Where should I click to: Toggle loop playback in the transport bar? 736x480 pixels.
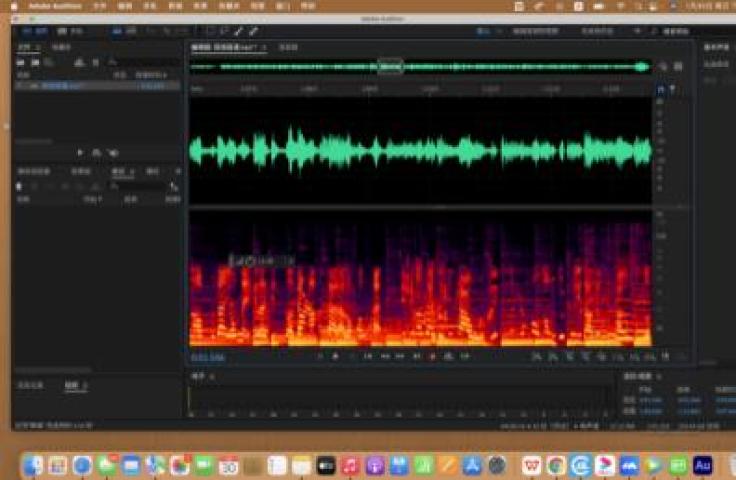(x=446, y=356)
